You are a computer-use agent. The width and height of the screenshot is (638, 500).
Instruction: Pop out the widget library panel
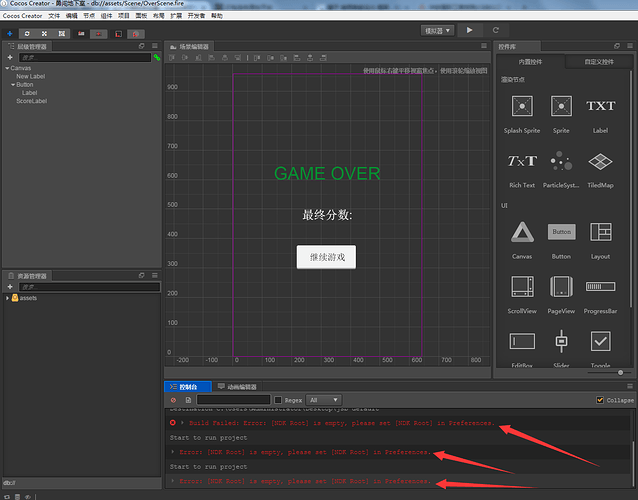tap(617, 46)
